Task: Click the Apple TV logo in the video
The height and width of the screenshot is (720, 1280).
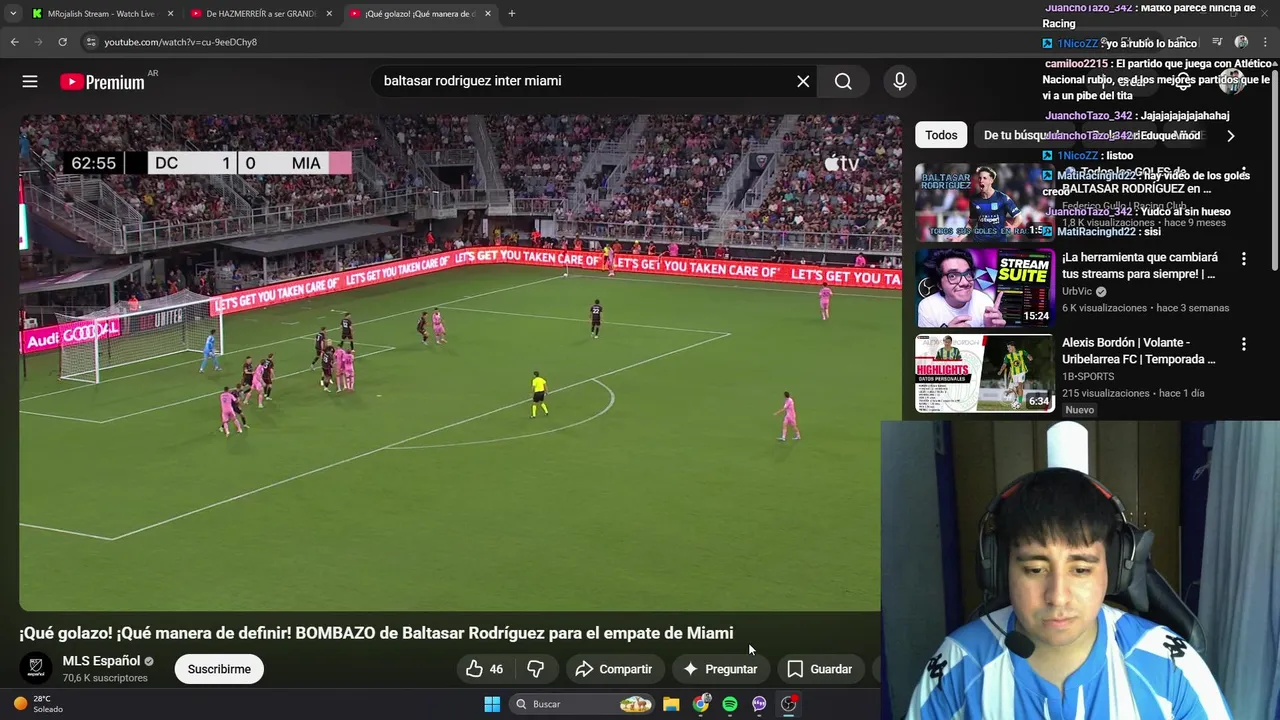Action: [841, 164]
